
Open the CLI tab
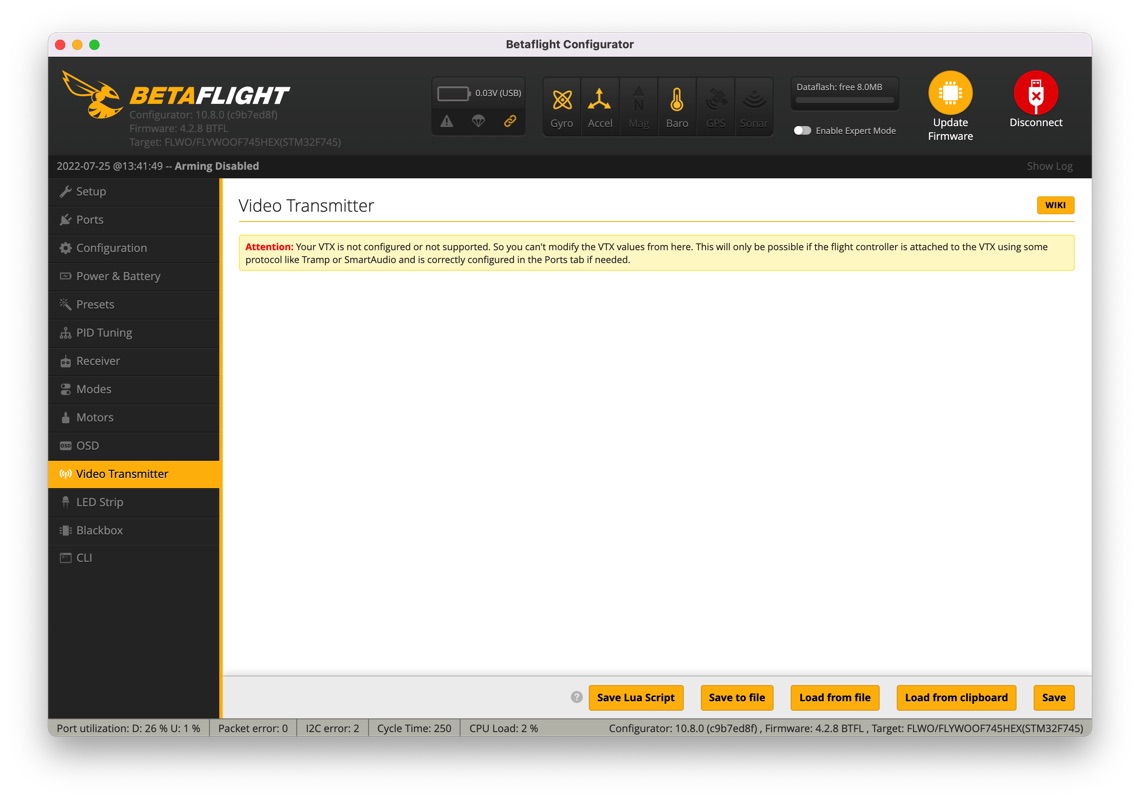click(134, 558)
